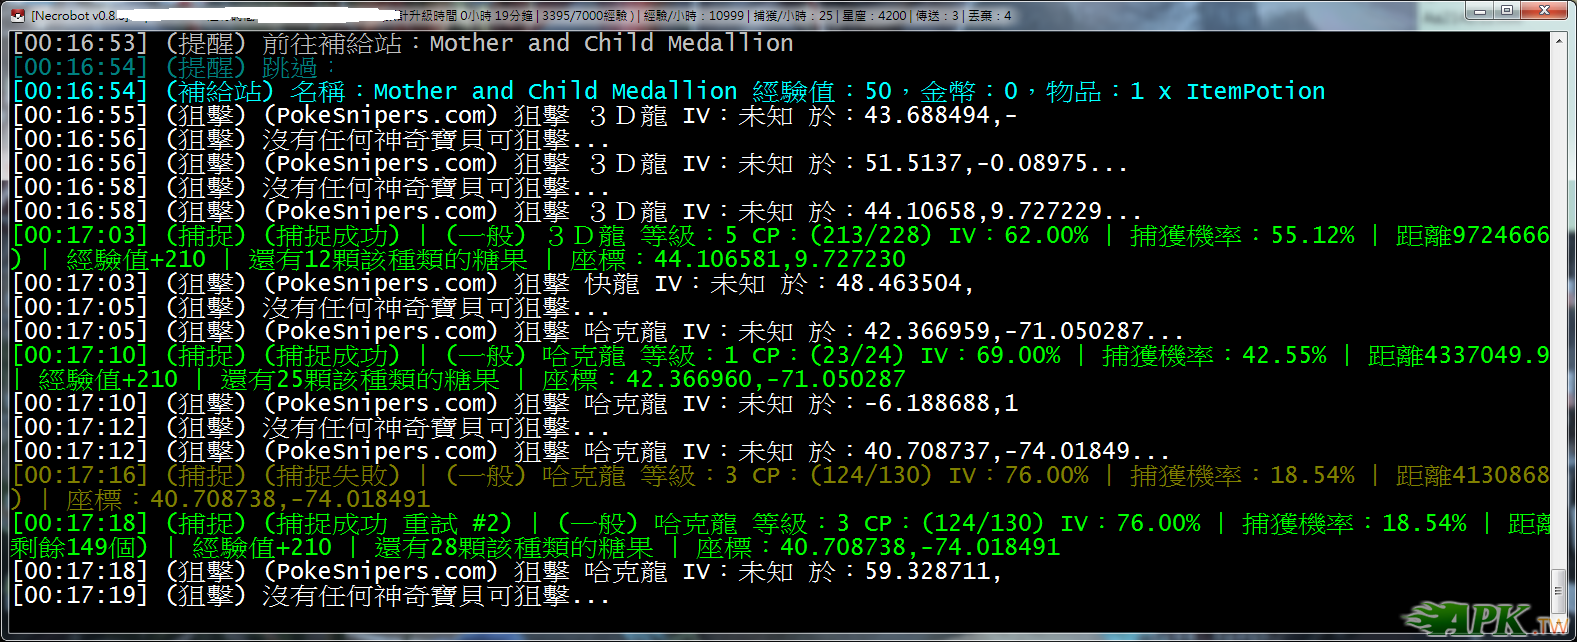Click the 00:17:12 沒有任何神奇寶貝可狙擊 line
The width and height of the screenshot is (1577, 642).
coord(311,427)
